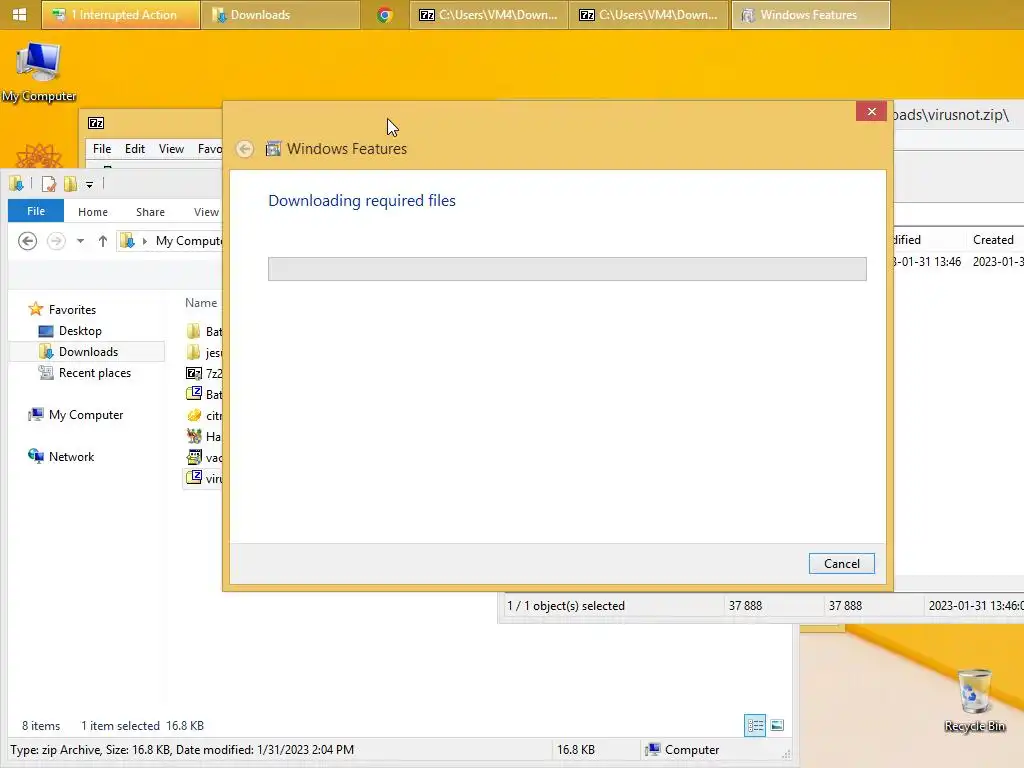Open Google Chrome from the taskbar
1024x768 pixels.
[385, 15]
